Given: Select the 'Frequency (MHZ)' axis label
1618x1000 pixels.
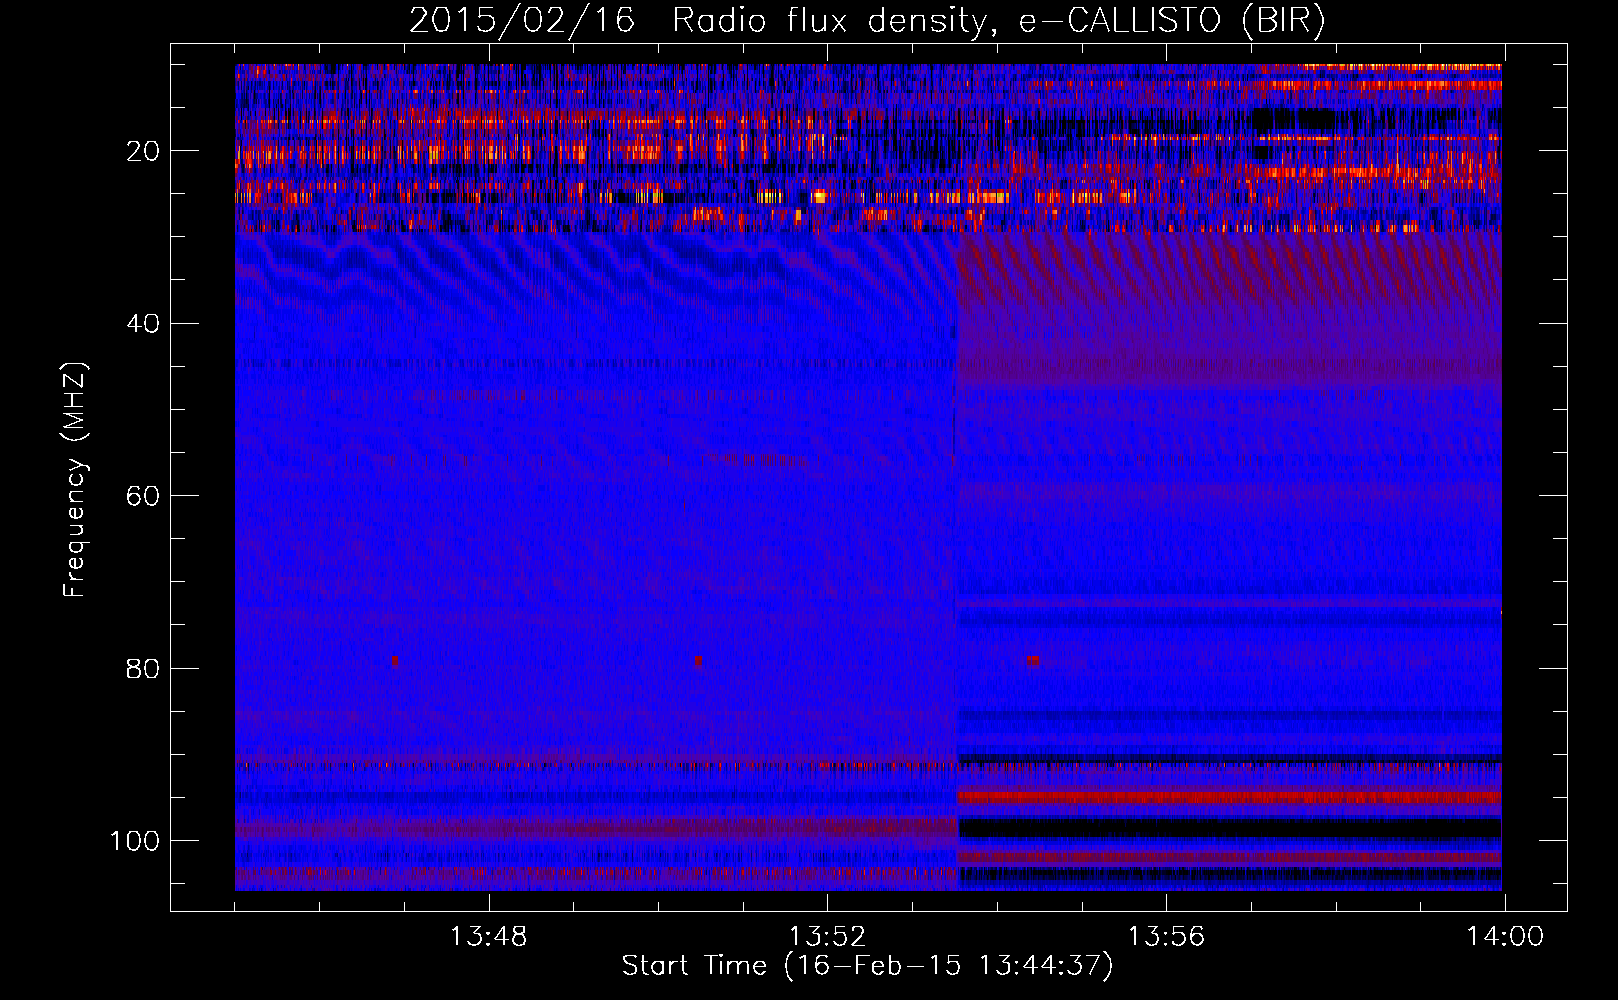Looking at the screenshot, I should click(x=75, y=480).
